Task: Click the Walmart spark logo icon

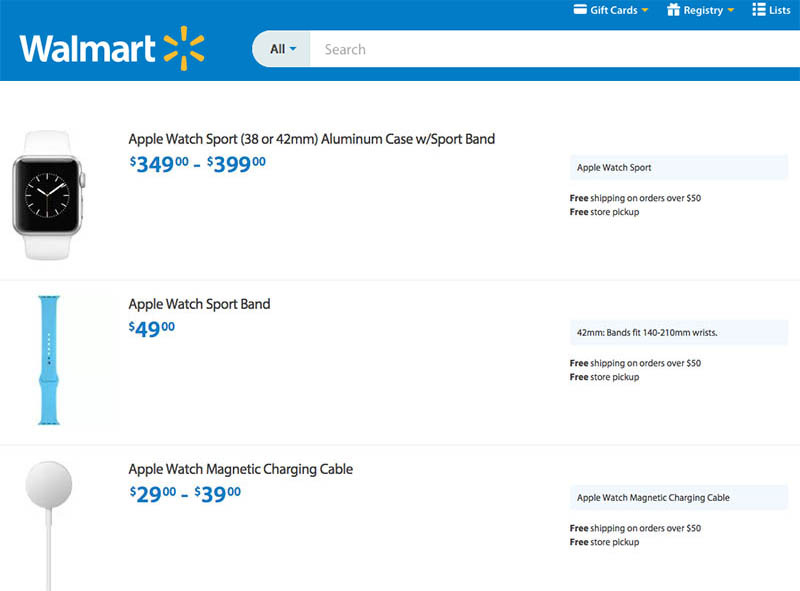Action: pyautogui.click(x=184, y=48)
